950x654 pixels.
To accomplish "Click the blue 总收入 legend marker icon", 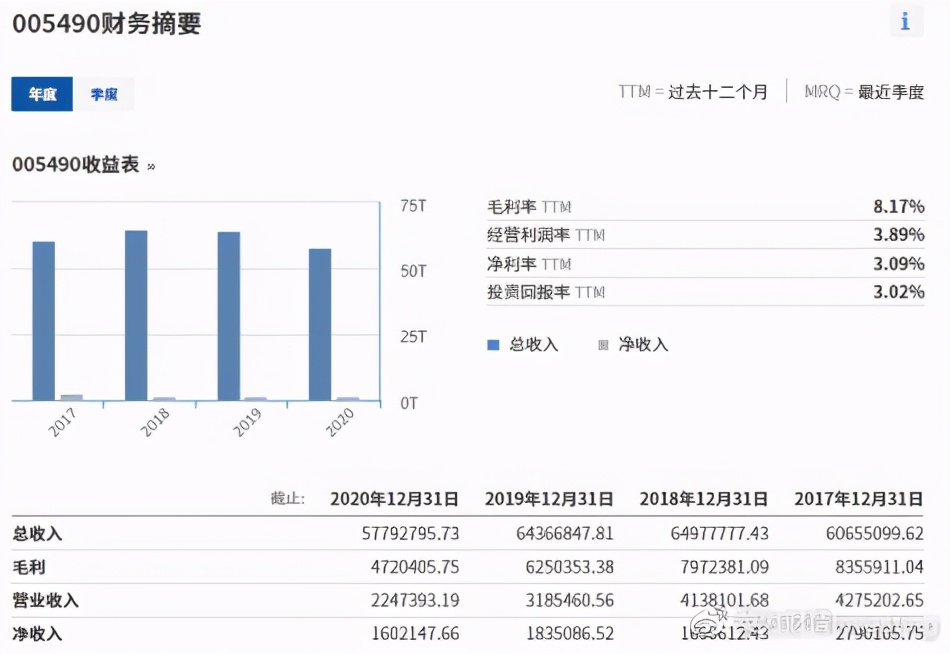I will [492, 344].
